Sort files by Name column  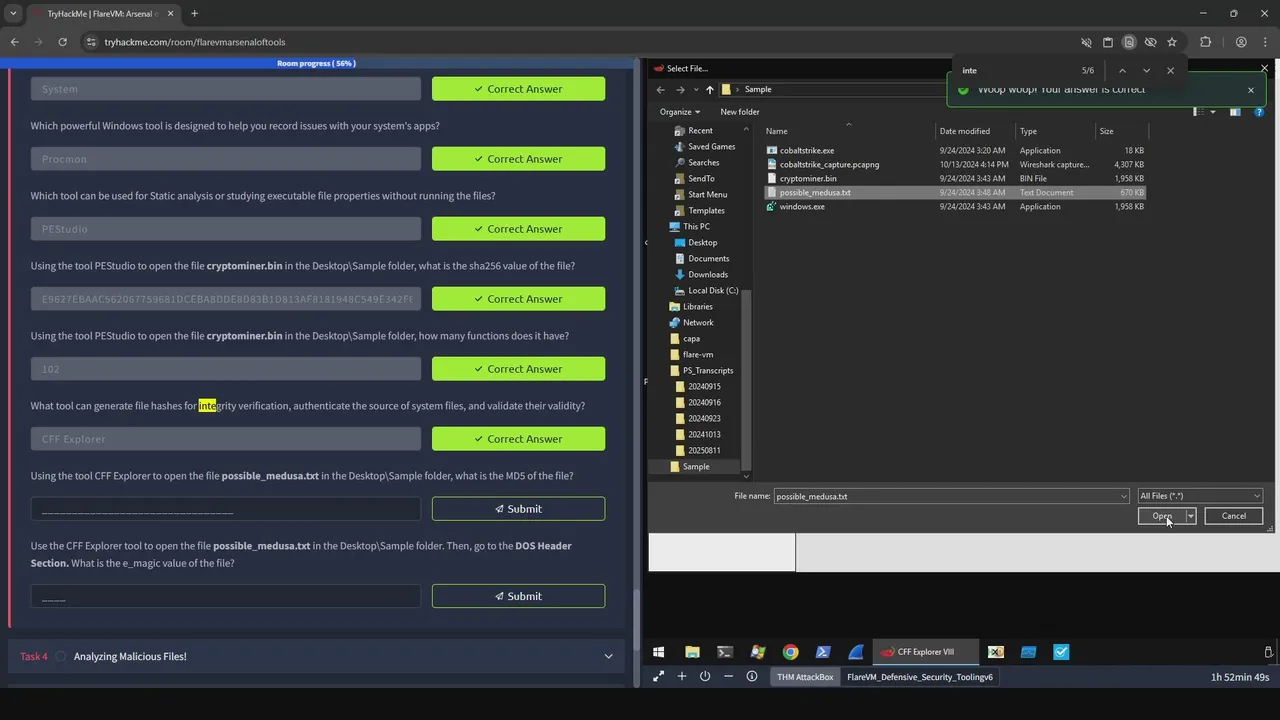[x=776, y=131]
